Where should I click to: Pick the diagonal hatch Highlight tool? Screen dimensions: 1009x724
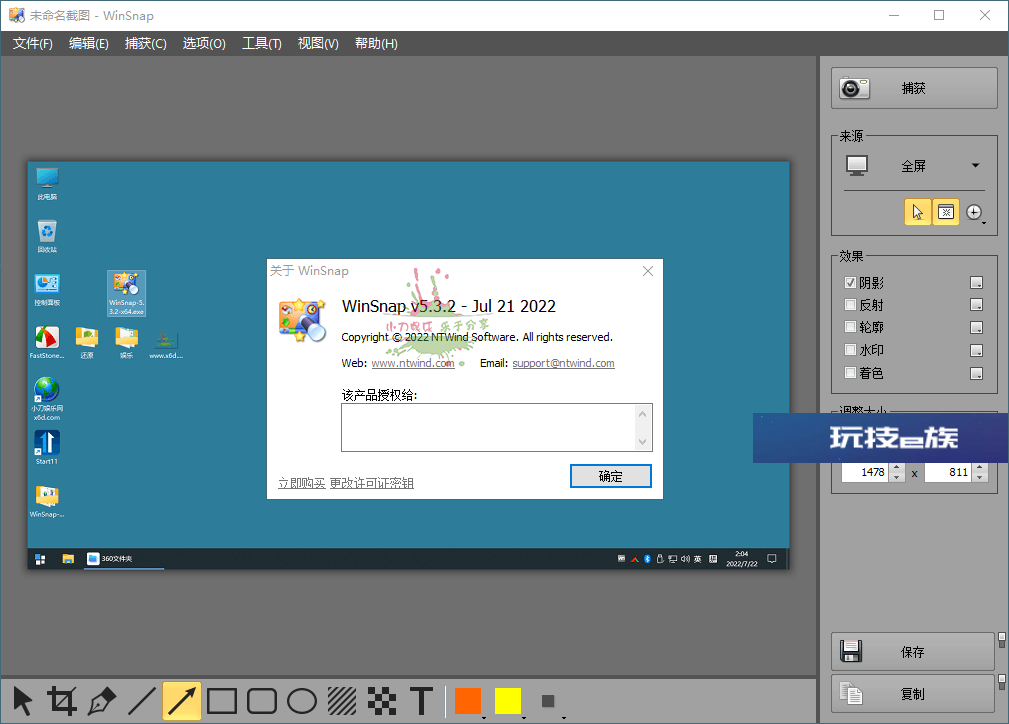click(342, 701)
